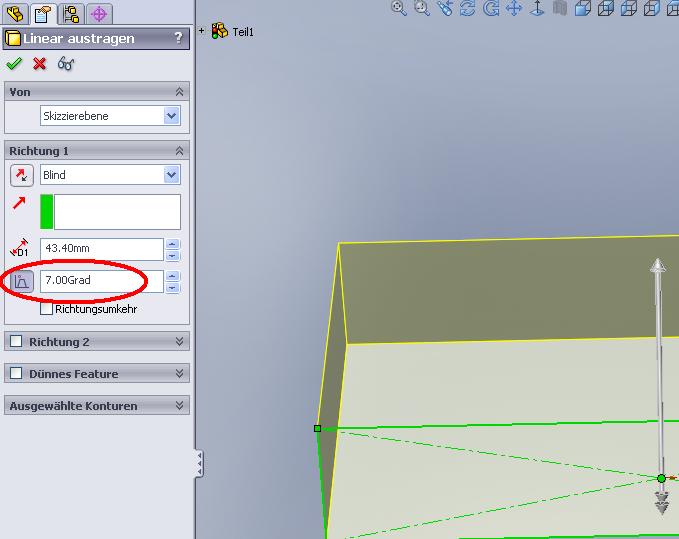Screen dimensions: 679x539
Task: Collapse the Richtung 1 section
Action: tap(179, 151)
